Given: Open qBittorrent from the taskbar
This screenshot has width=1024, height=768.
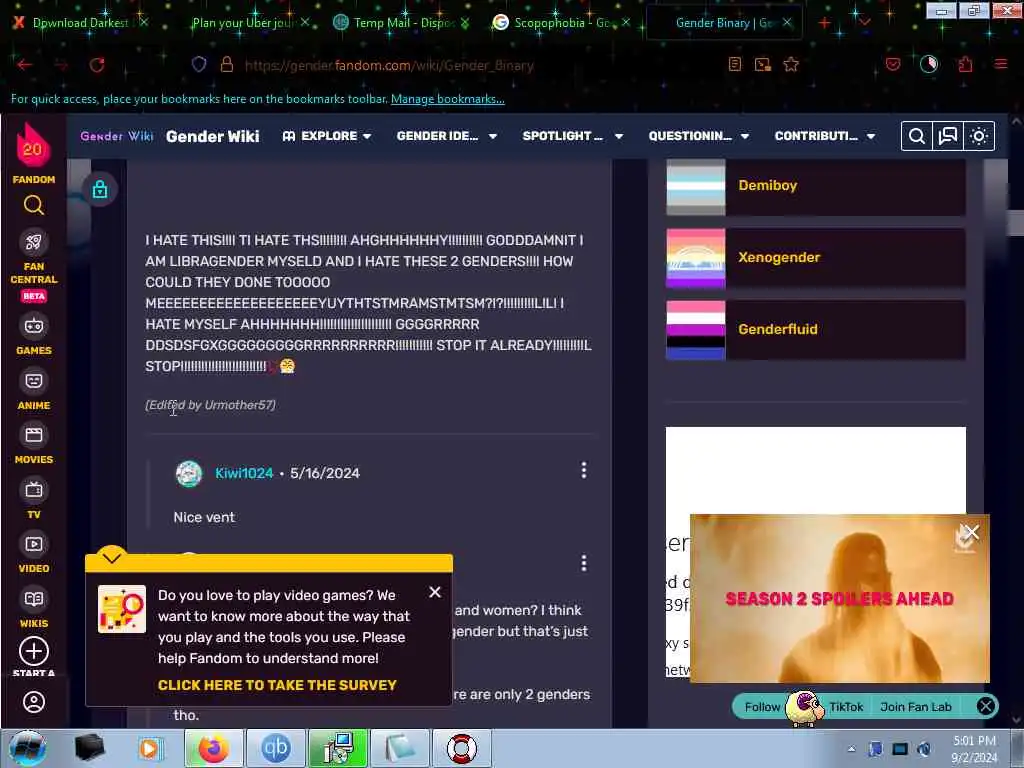Looking at the screenshot, I should (276, 748).
